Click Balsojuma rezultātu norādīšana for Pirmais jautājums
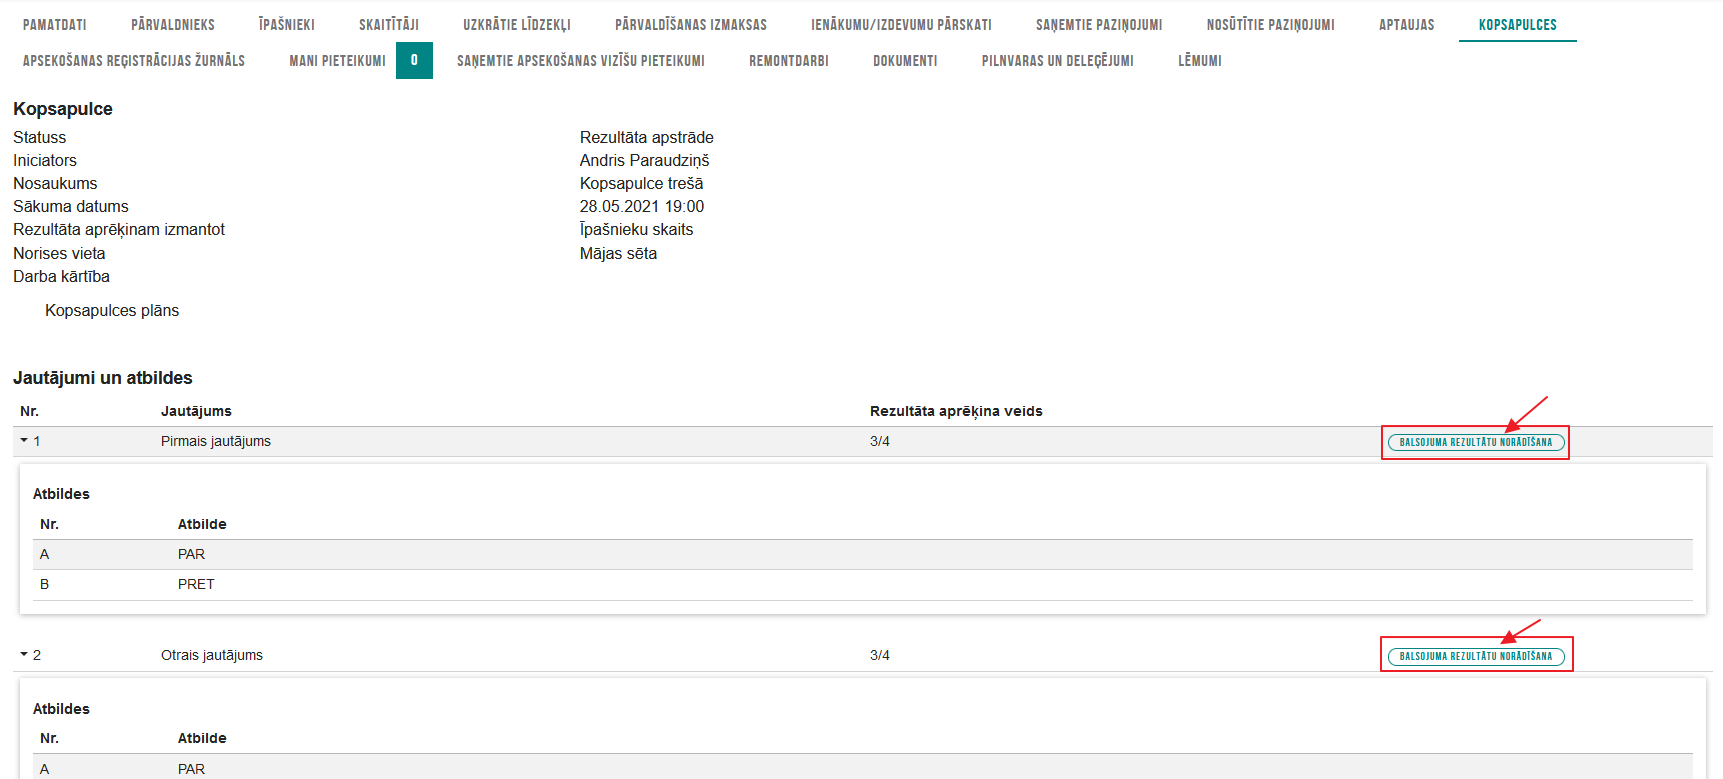This screenshot has height=779, width=1723. click(x=1475, y=442)
